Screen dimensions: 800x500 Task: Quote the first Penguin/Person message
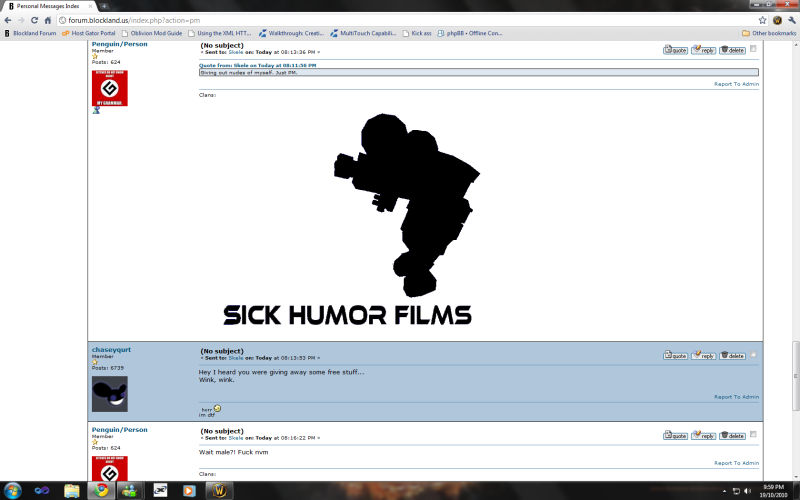click(x=675, y=50)
